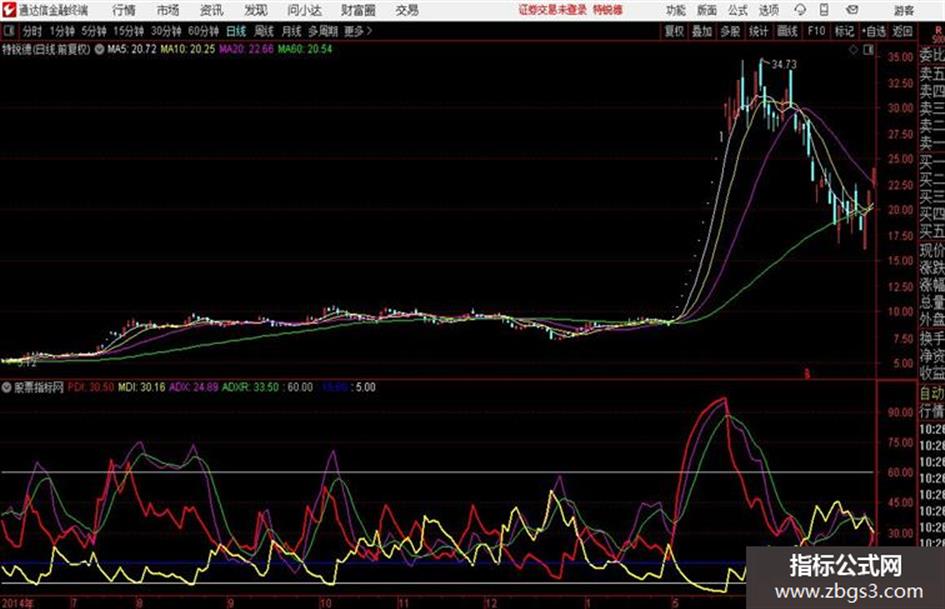Toggle the panel layout icon beside 分时
Viewport: 945px width, 609px height.
pos(9,31)
